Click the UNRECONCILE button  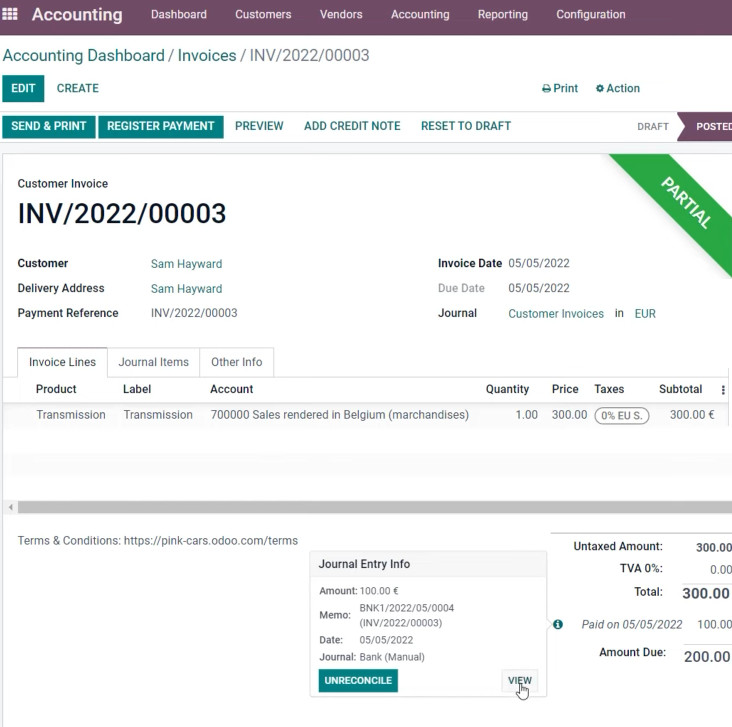(x=359, y=681)
